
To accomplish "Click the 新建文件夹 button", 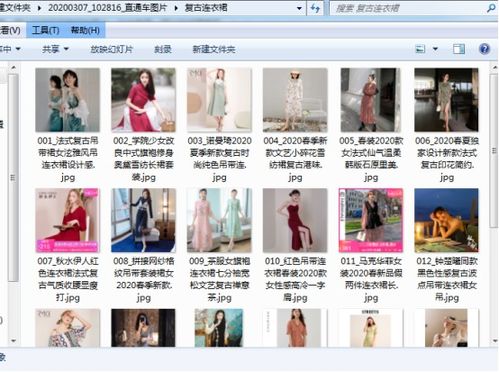I will (214, 49).
